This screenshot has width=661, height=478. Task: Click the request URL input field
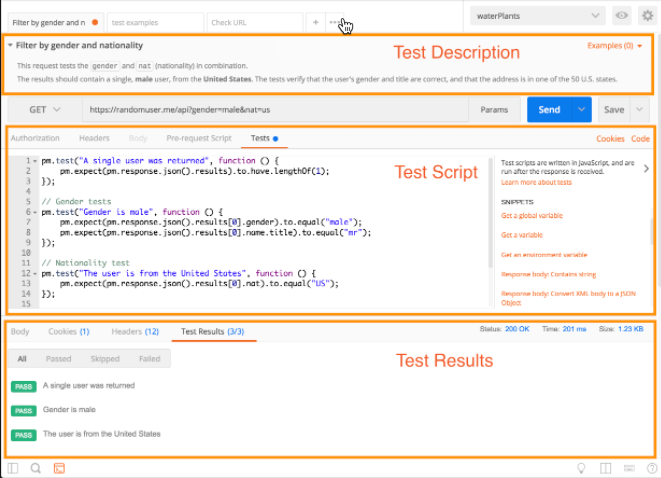point(275,110)
